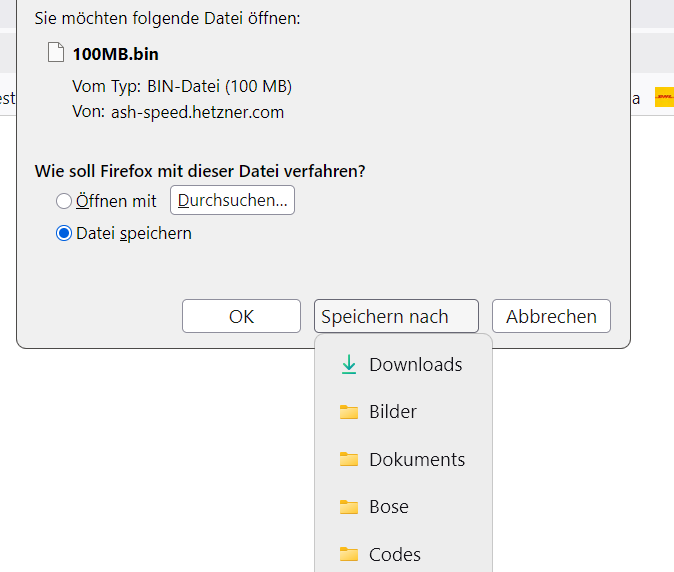Click the 100MB.bin file name text
This screenshot has width=674, height=572.
coord(115,54)
